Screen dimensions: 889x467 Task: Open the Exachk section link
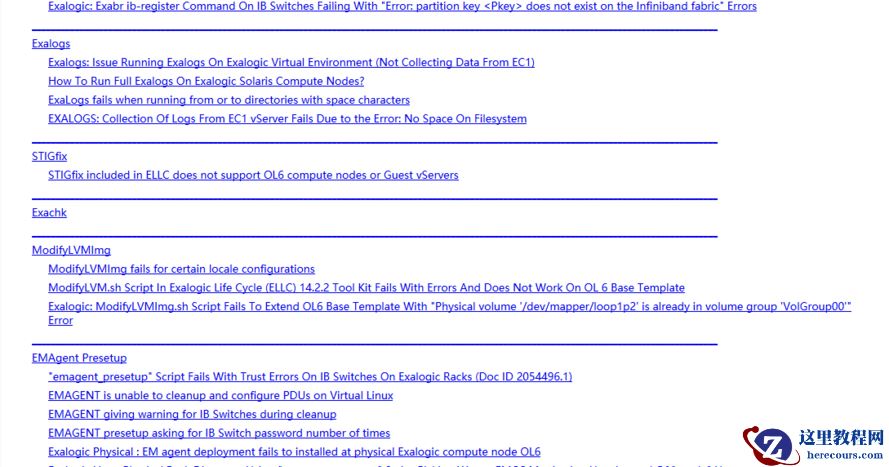(49, 213)
